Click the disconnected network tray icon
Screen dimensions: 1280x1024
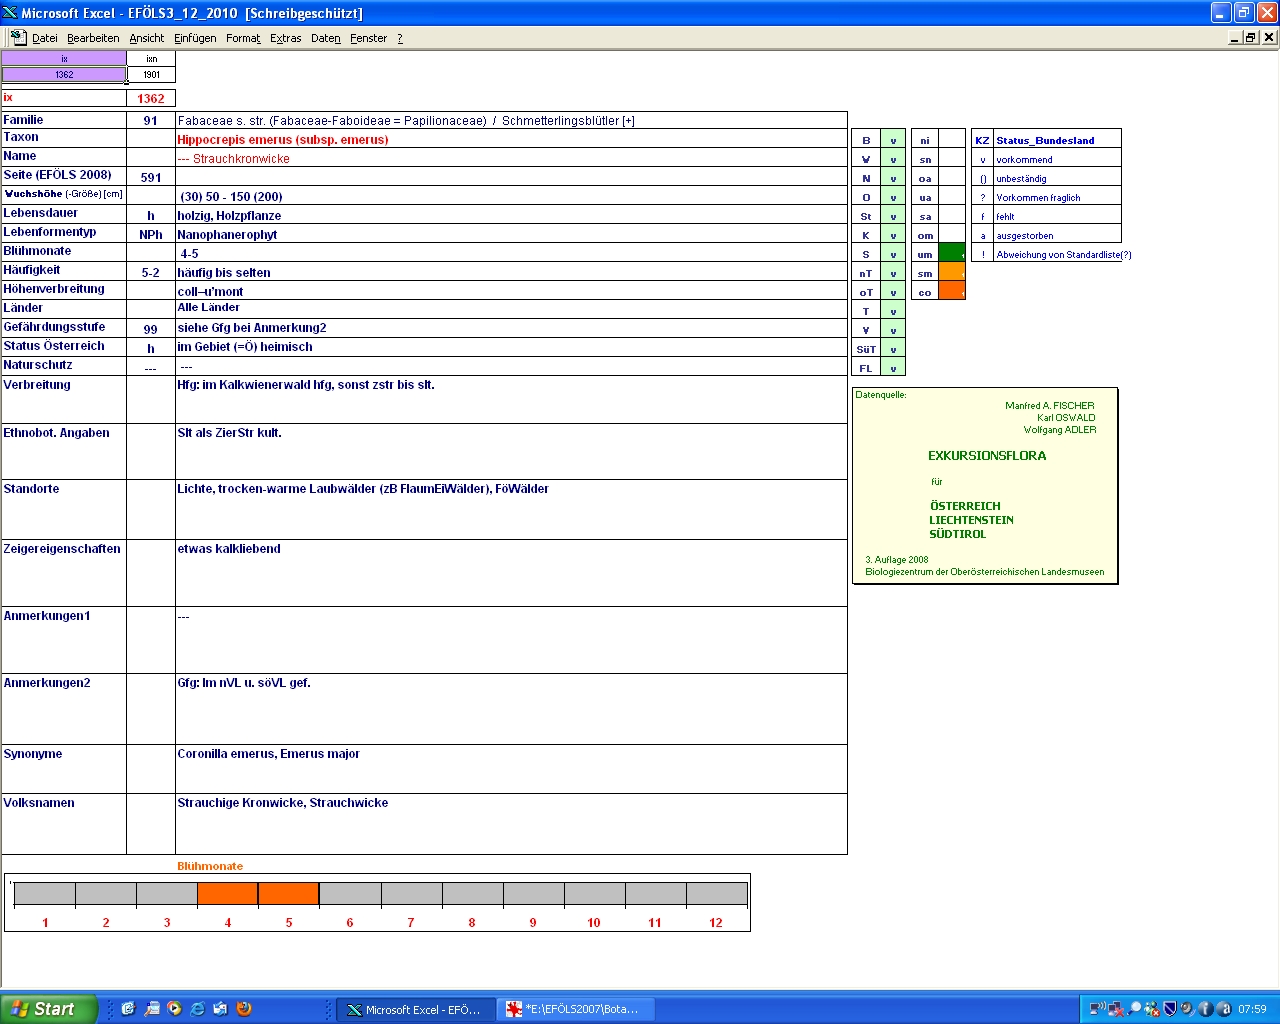pyautogui.click(x=1115, y=1009)
